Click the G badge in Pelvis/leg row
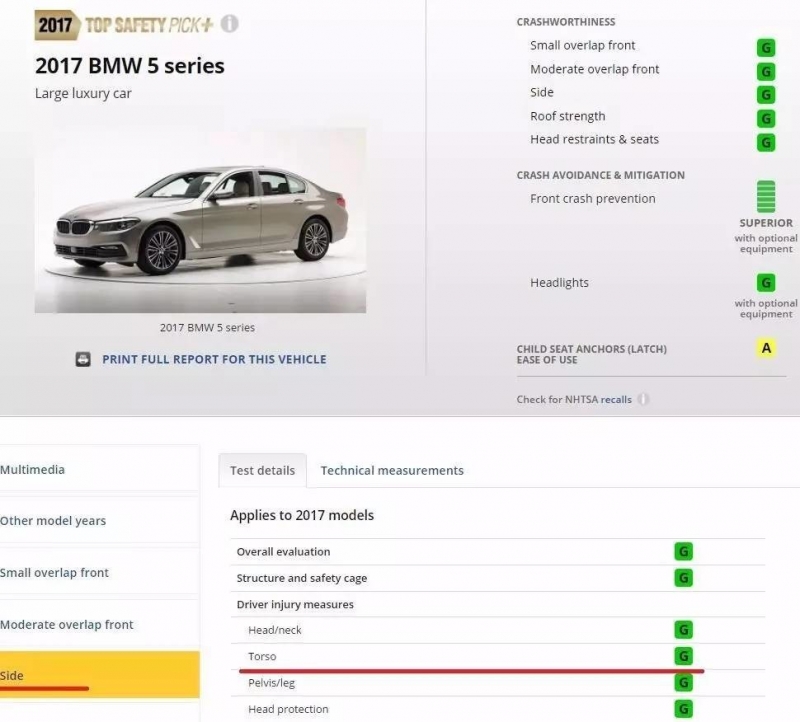This screenshot has width=800, height=722. point(683,683)
